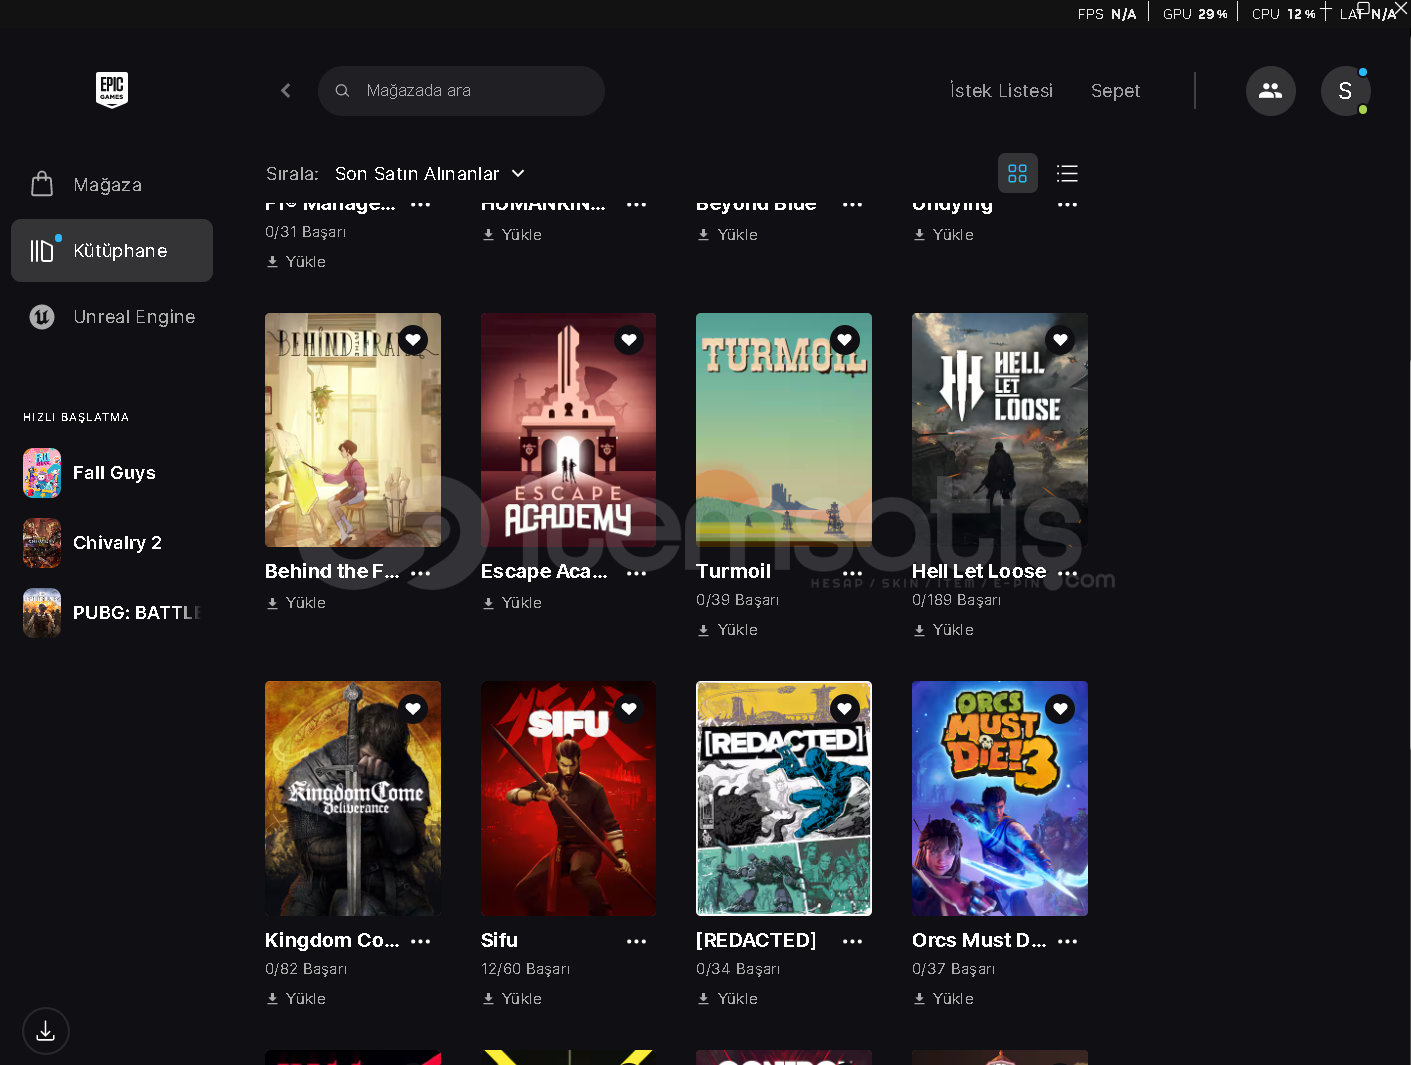This screenshot has width=1411, height=1065.
Task: Switch to grid view
Action: pyautogui.click(x=1018, y=174)
